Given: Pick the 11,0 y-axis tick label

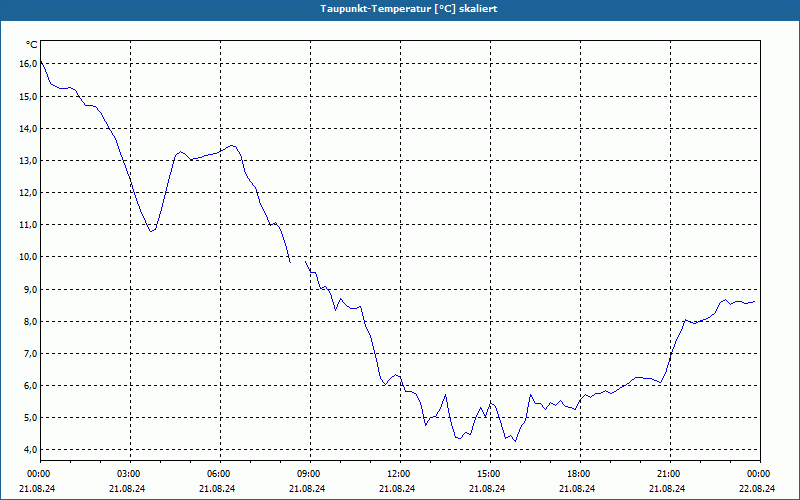Looking at the screenshot, I should [28, 225].
